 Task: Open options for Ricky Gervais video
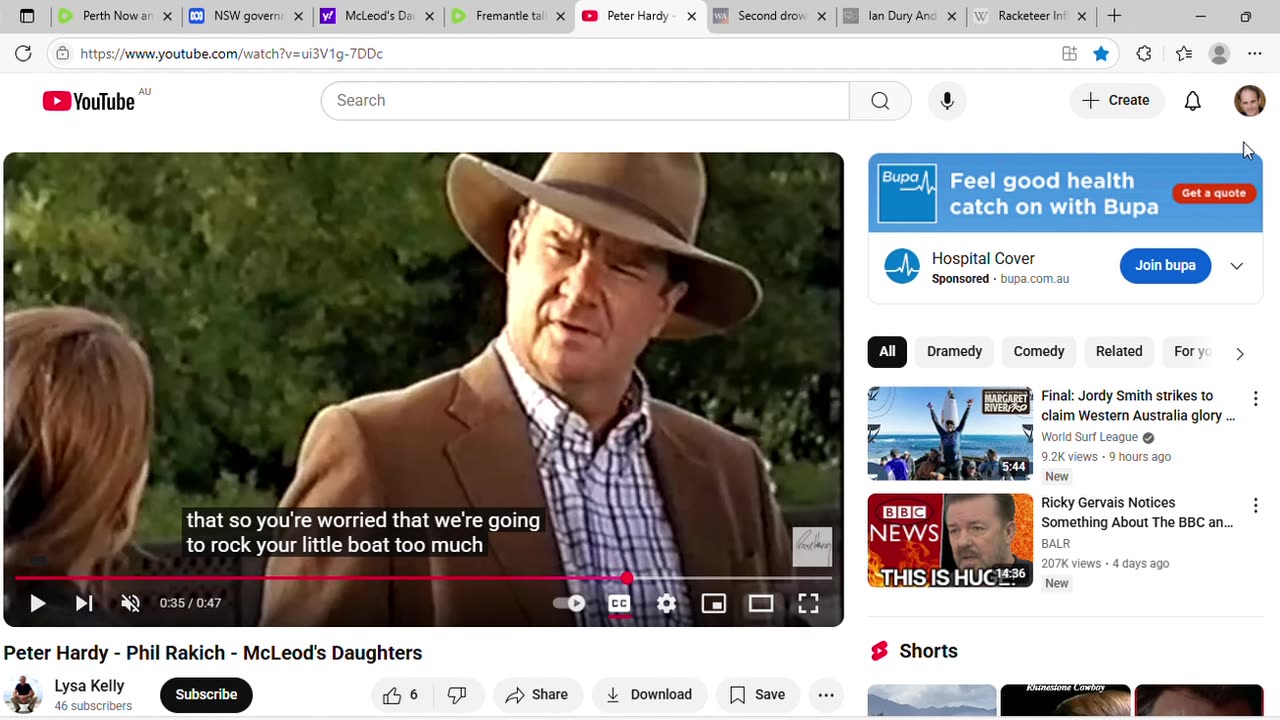(x=1255, y=506)
